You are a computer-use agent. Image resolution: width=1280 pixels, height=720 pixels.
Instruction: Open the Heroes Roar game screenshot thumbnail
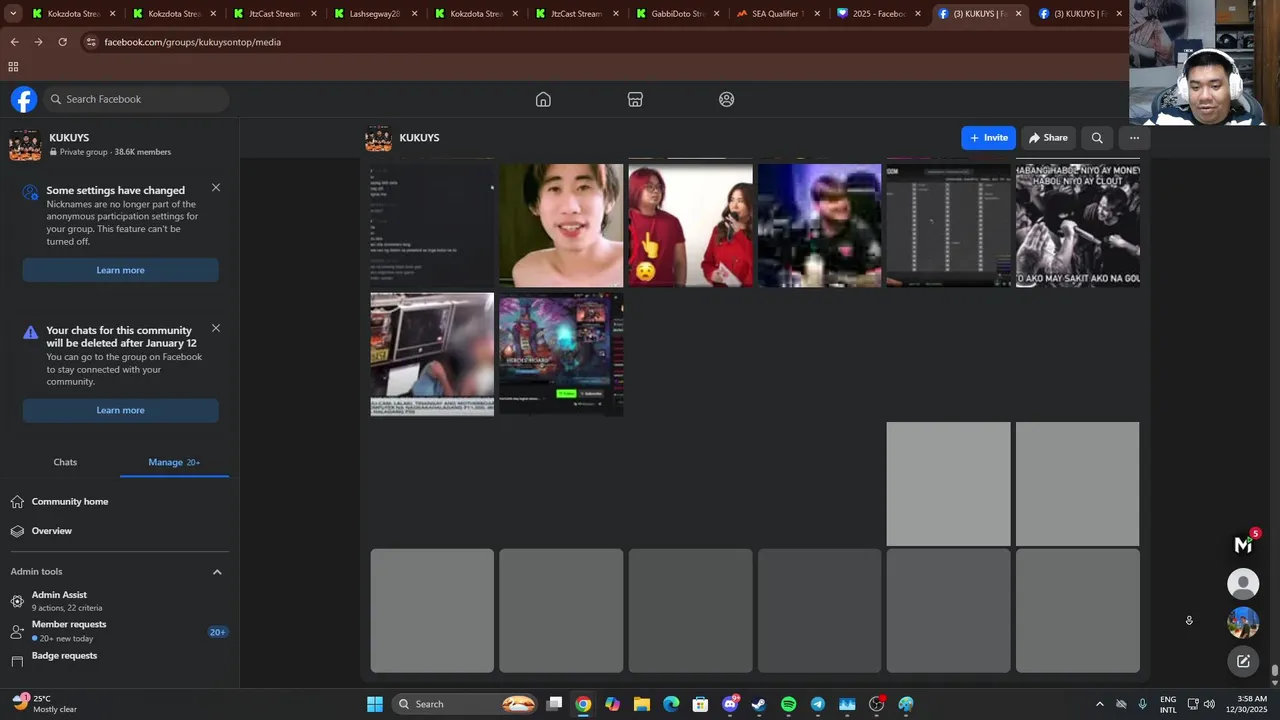pos(561,354)
